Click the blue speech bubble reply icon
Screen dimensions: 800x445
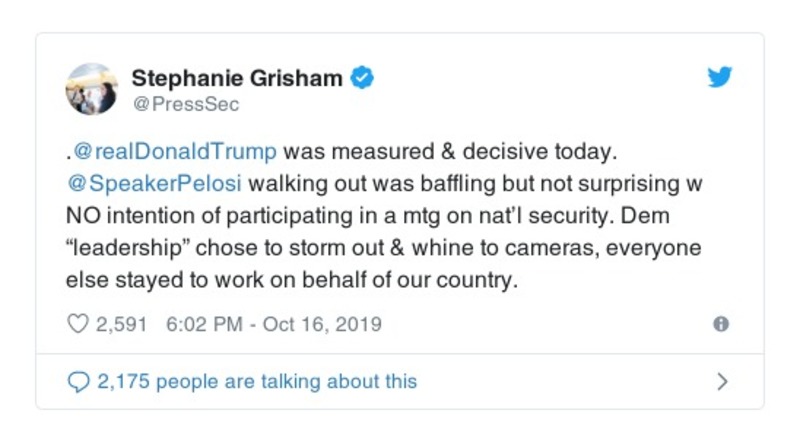77,381
